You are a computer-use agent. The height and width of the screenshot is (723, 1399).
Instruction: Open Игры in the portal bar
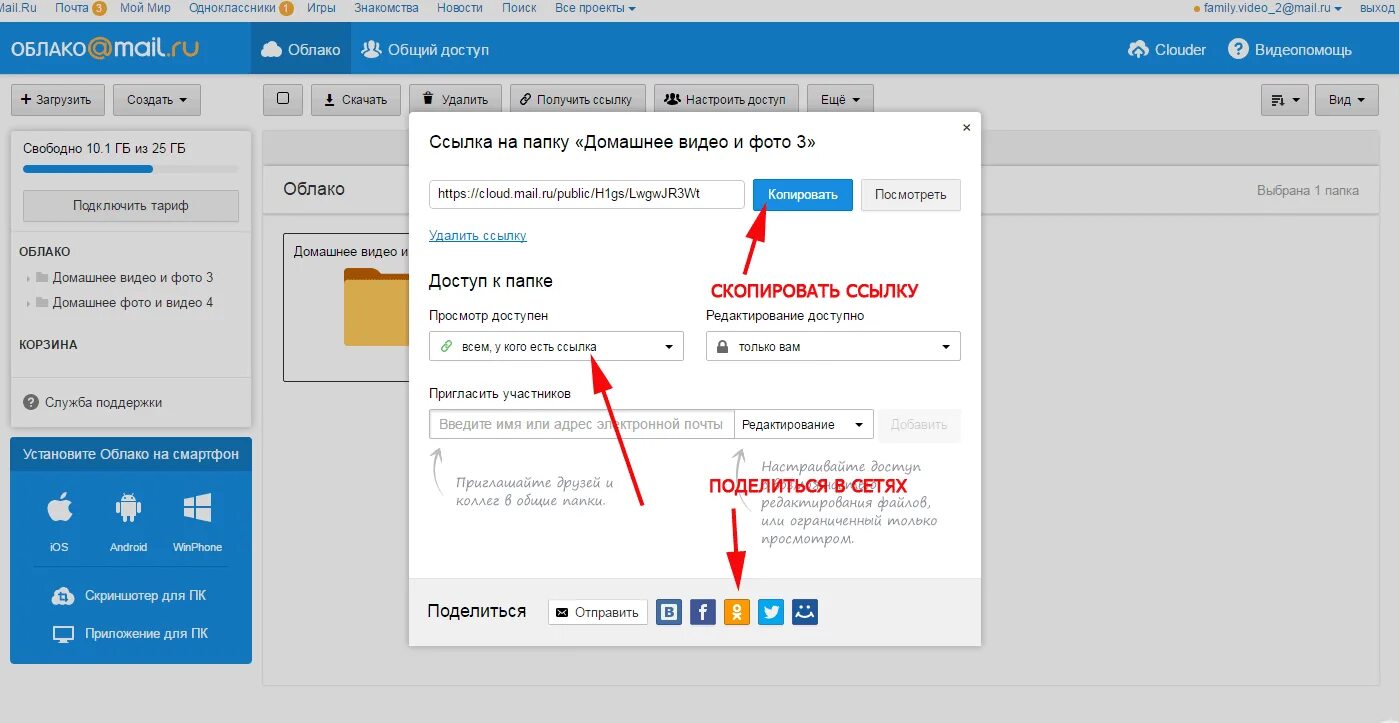(x=321, y=8)
